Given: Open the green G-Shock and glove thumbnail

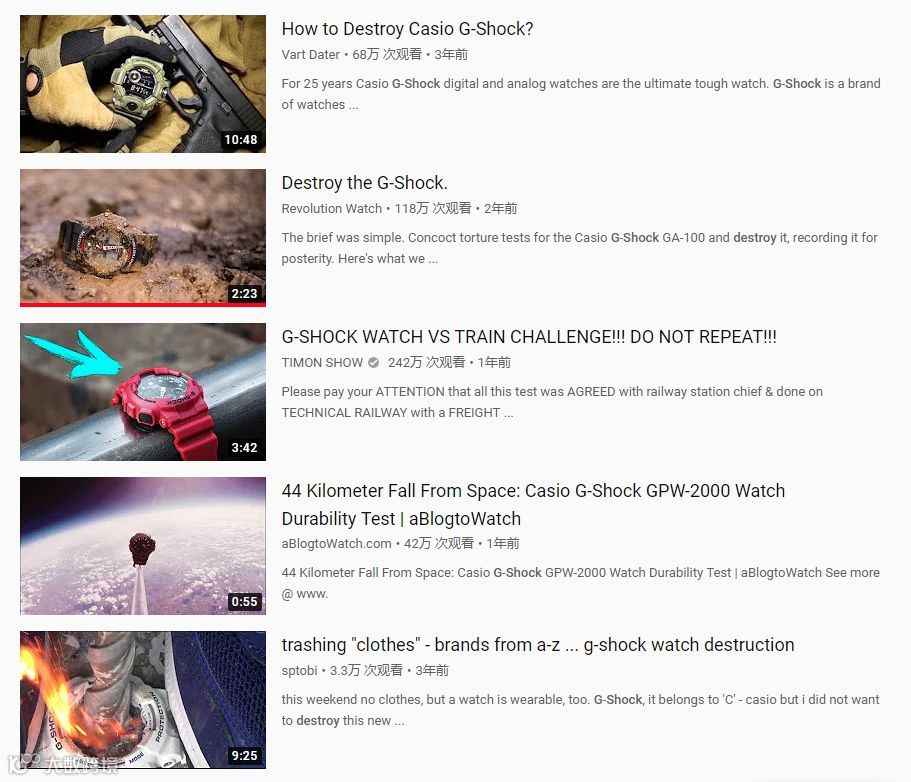Looking at the screenshot, I should point(143,84).
